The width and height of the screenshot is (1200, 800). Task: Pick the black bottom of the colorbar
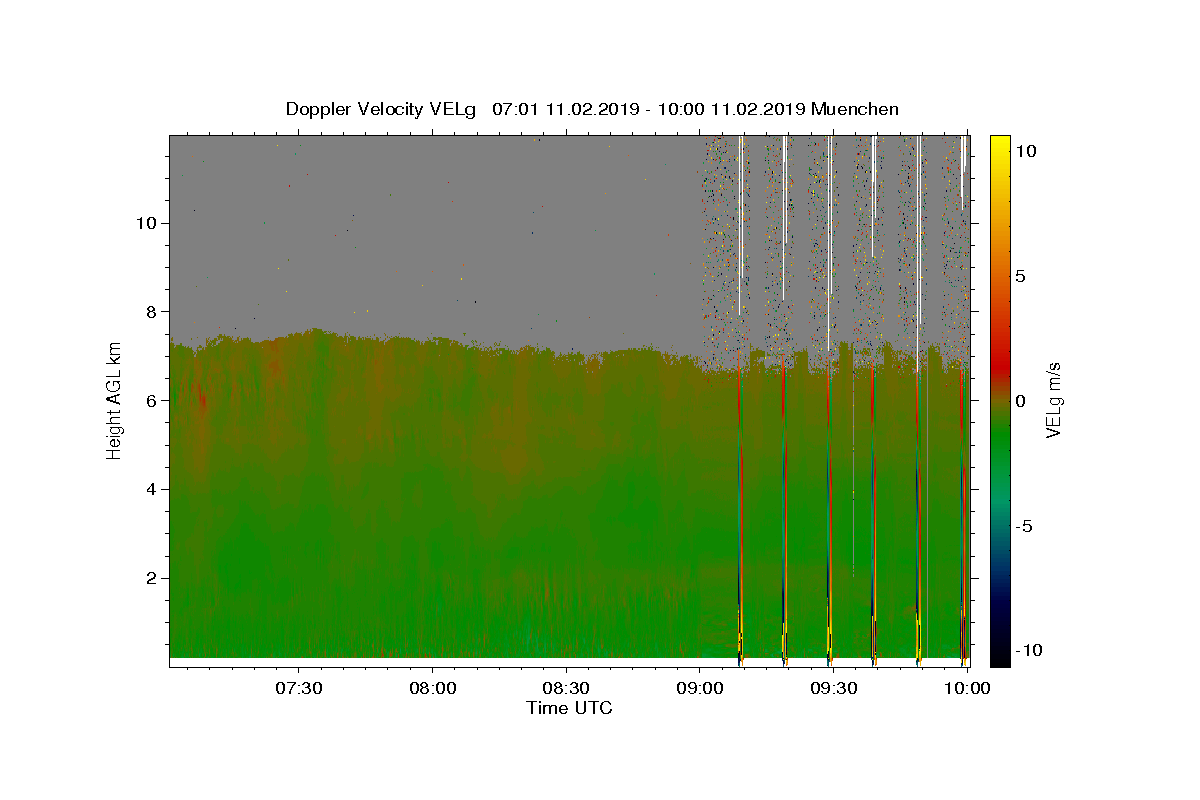(x=1000, y=655)
